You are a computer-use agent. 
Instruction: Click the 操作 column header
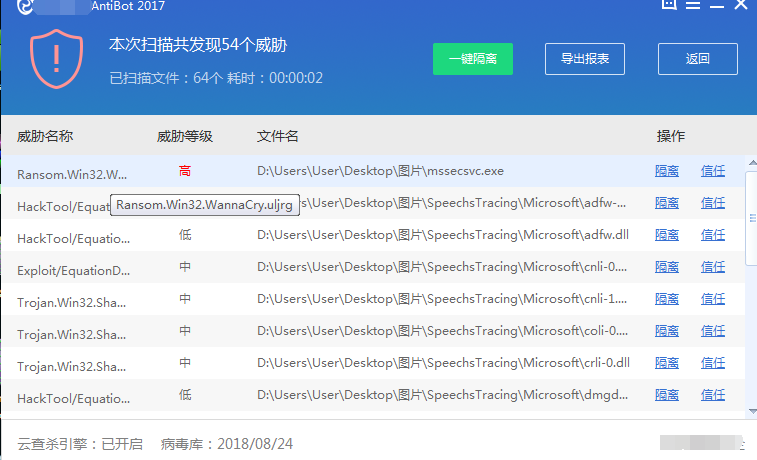pyautogui.click(x=671, y=136)
